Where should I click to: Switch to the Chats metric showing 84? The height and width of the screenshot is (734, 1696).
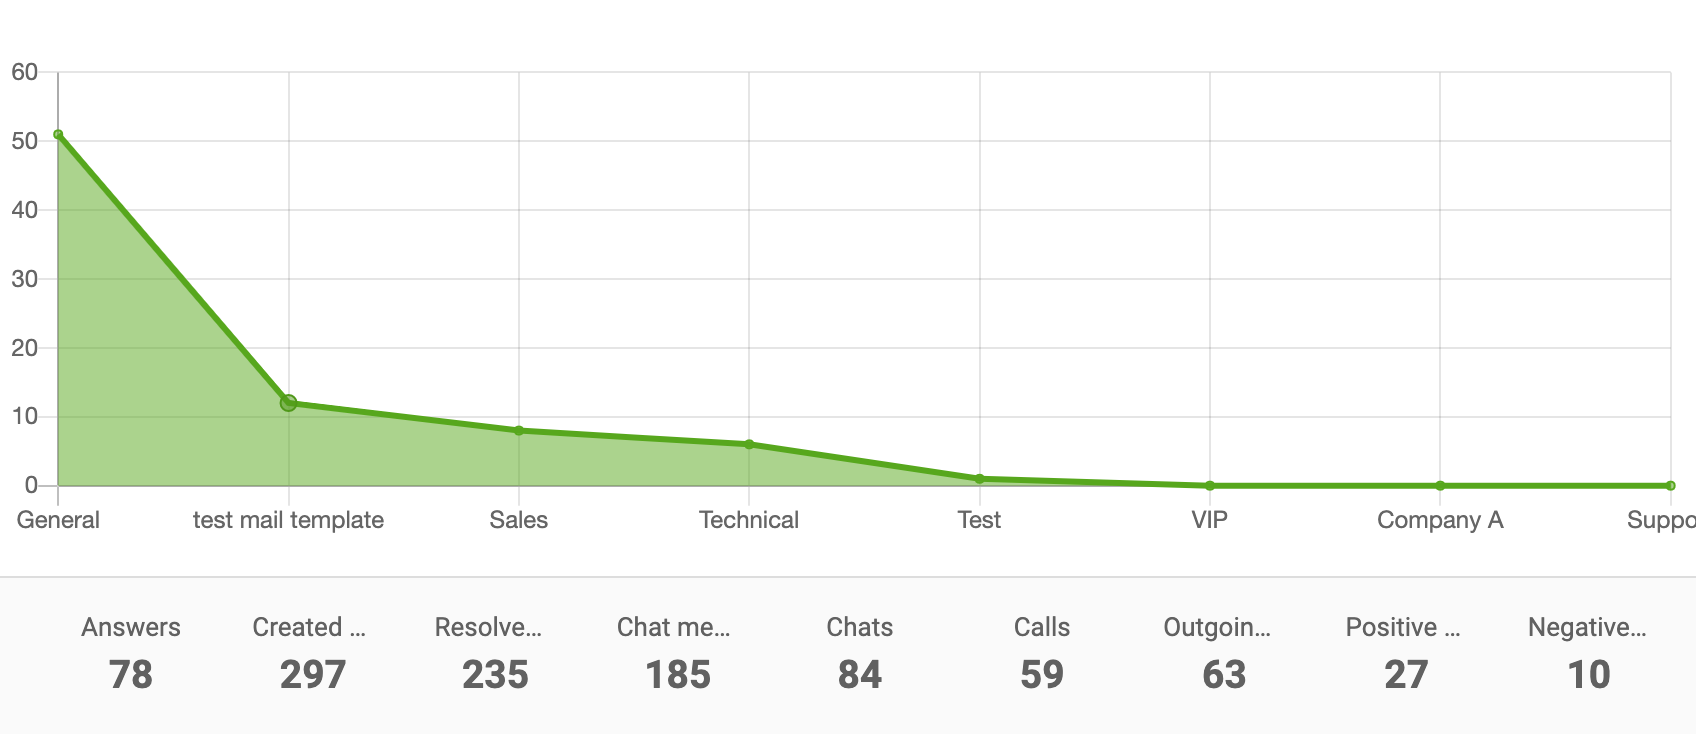pyautogui.click(x=860, y=654)
